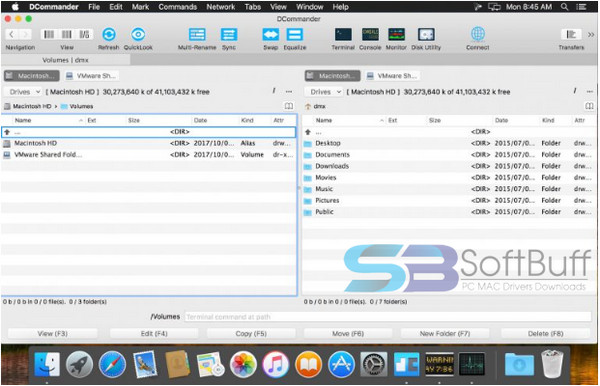Select right panel Macintosh drive button
Image resolution: width=600 pixels, height=386 pixels.
[333, 76]
